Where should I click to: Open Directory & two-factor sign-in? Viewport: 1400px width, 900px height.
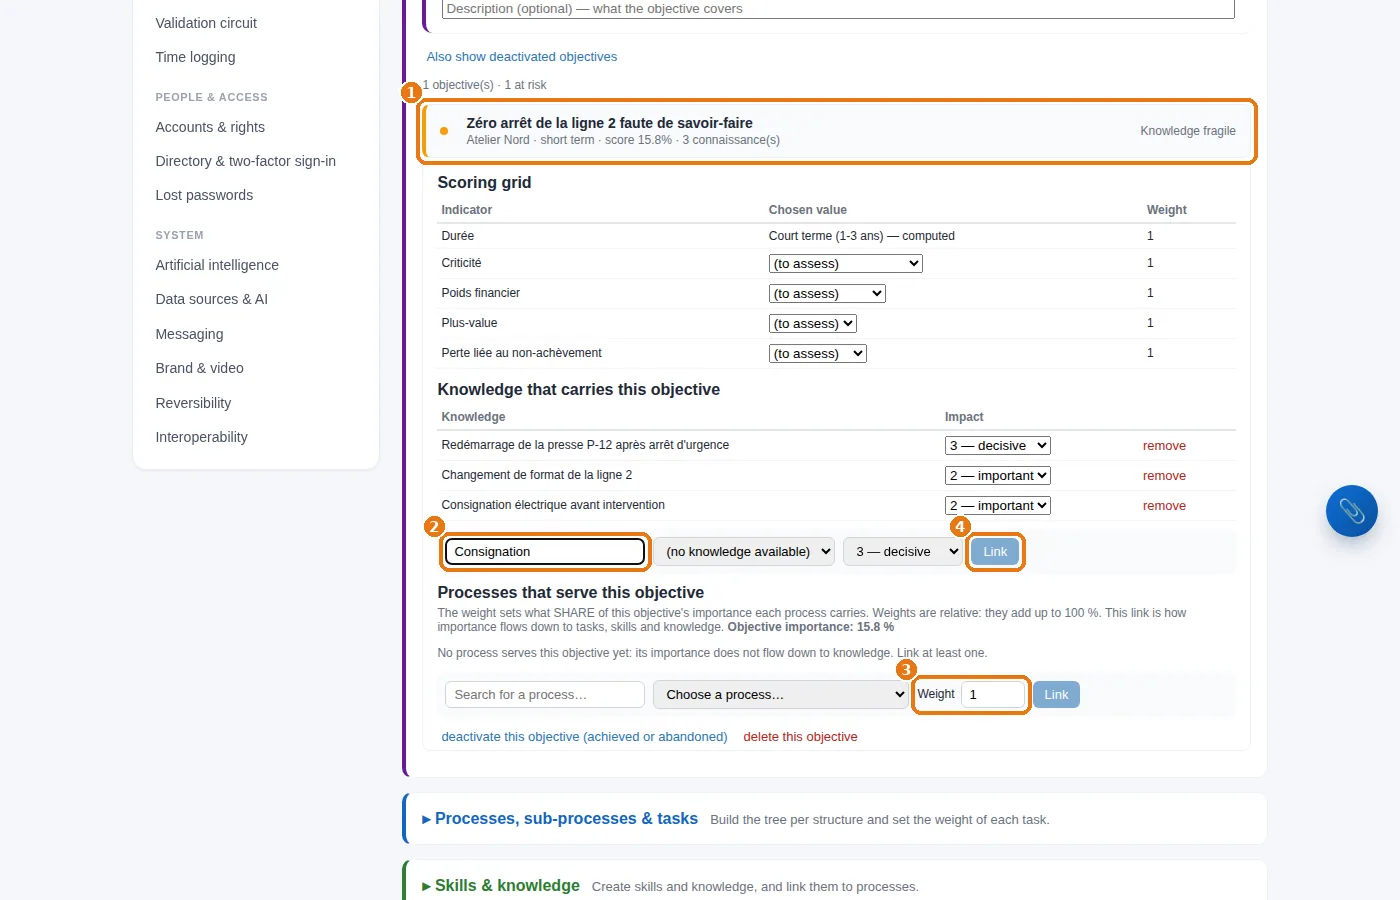(245, 161)
